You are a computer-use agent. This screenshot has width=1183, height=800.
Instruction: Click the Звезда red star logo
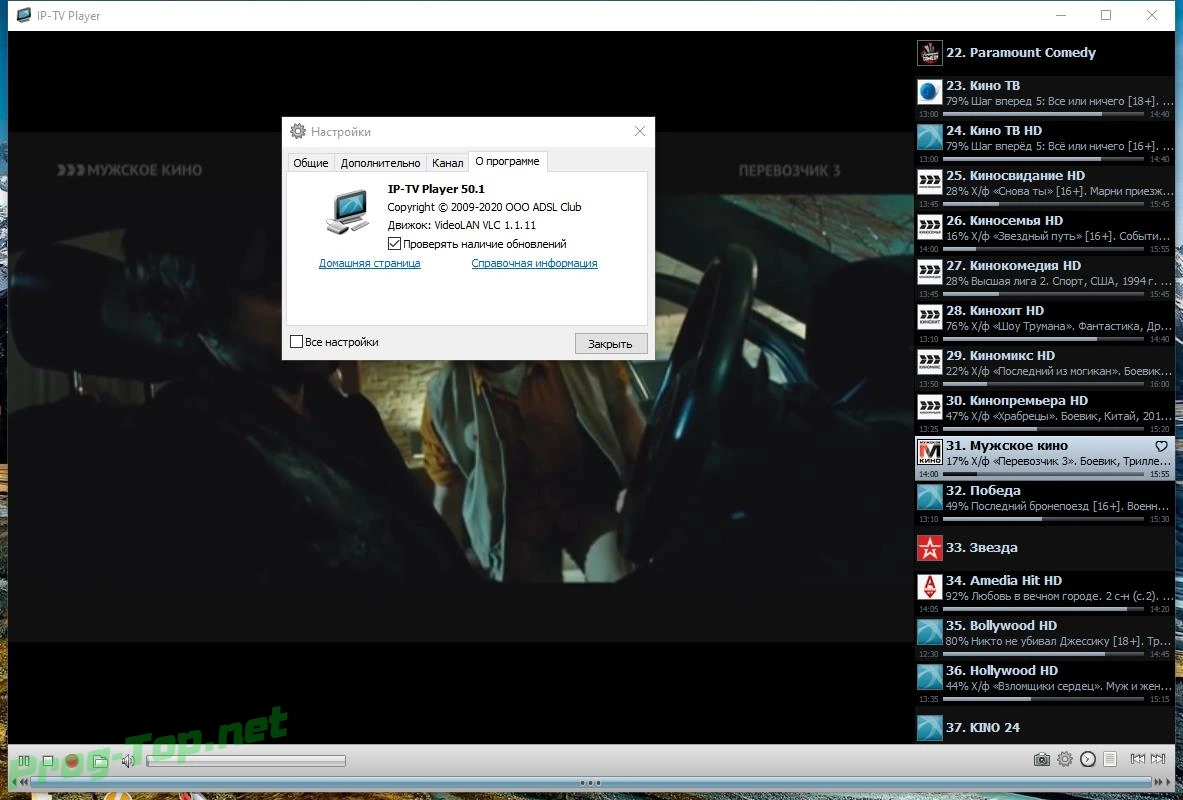coord(930,548)
